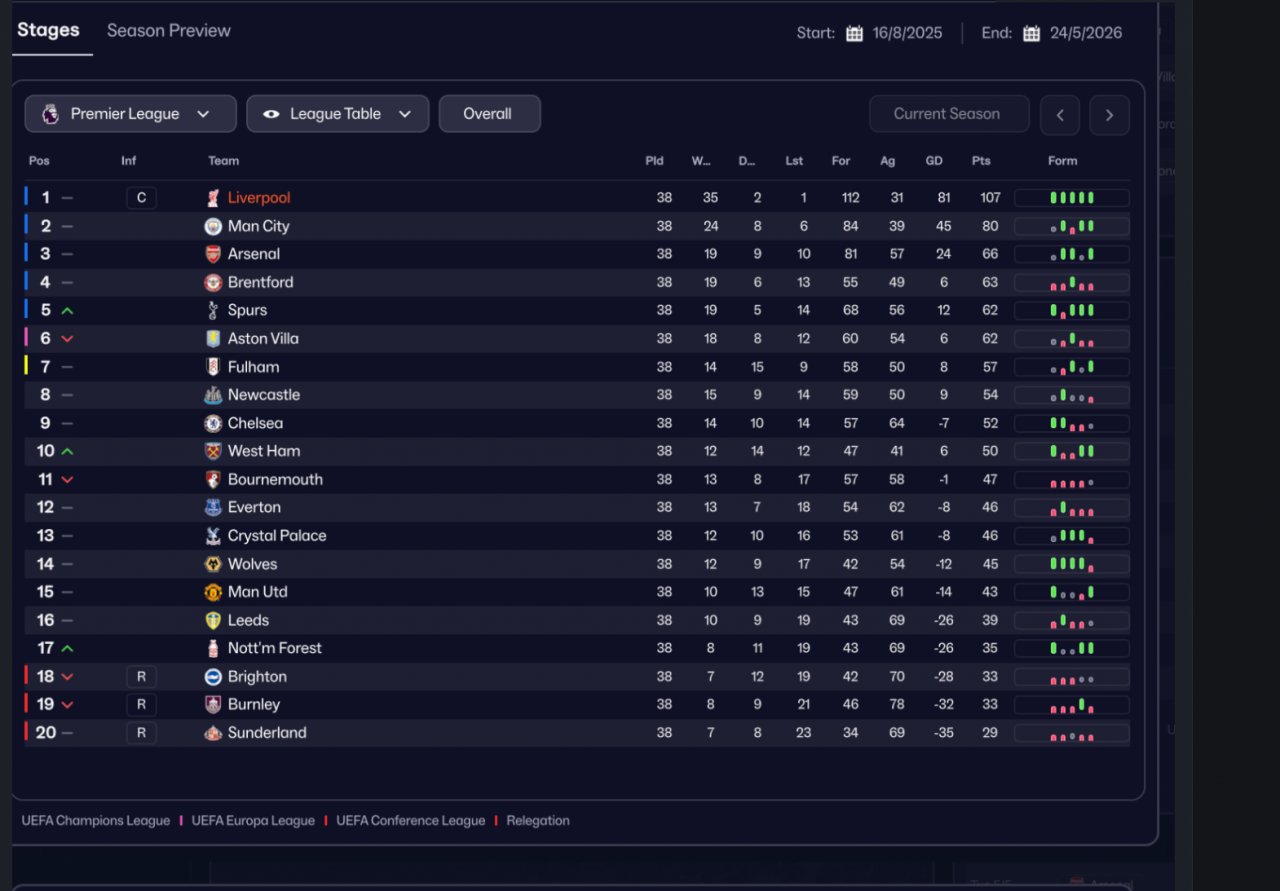
Task: Click the Sunderland club crest
Action: point(212,732)
